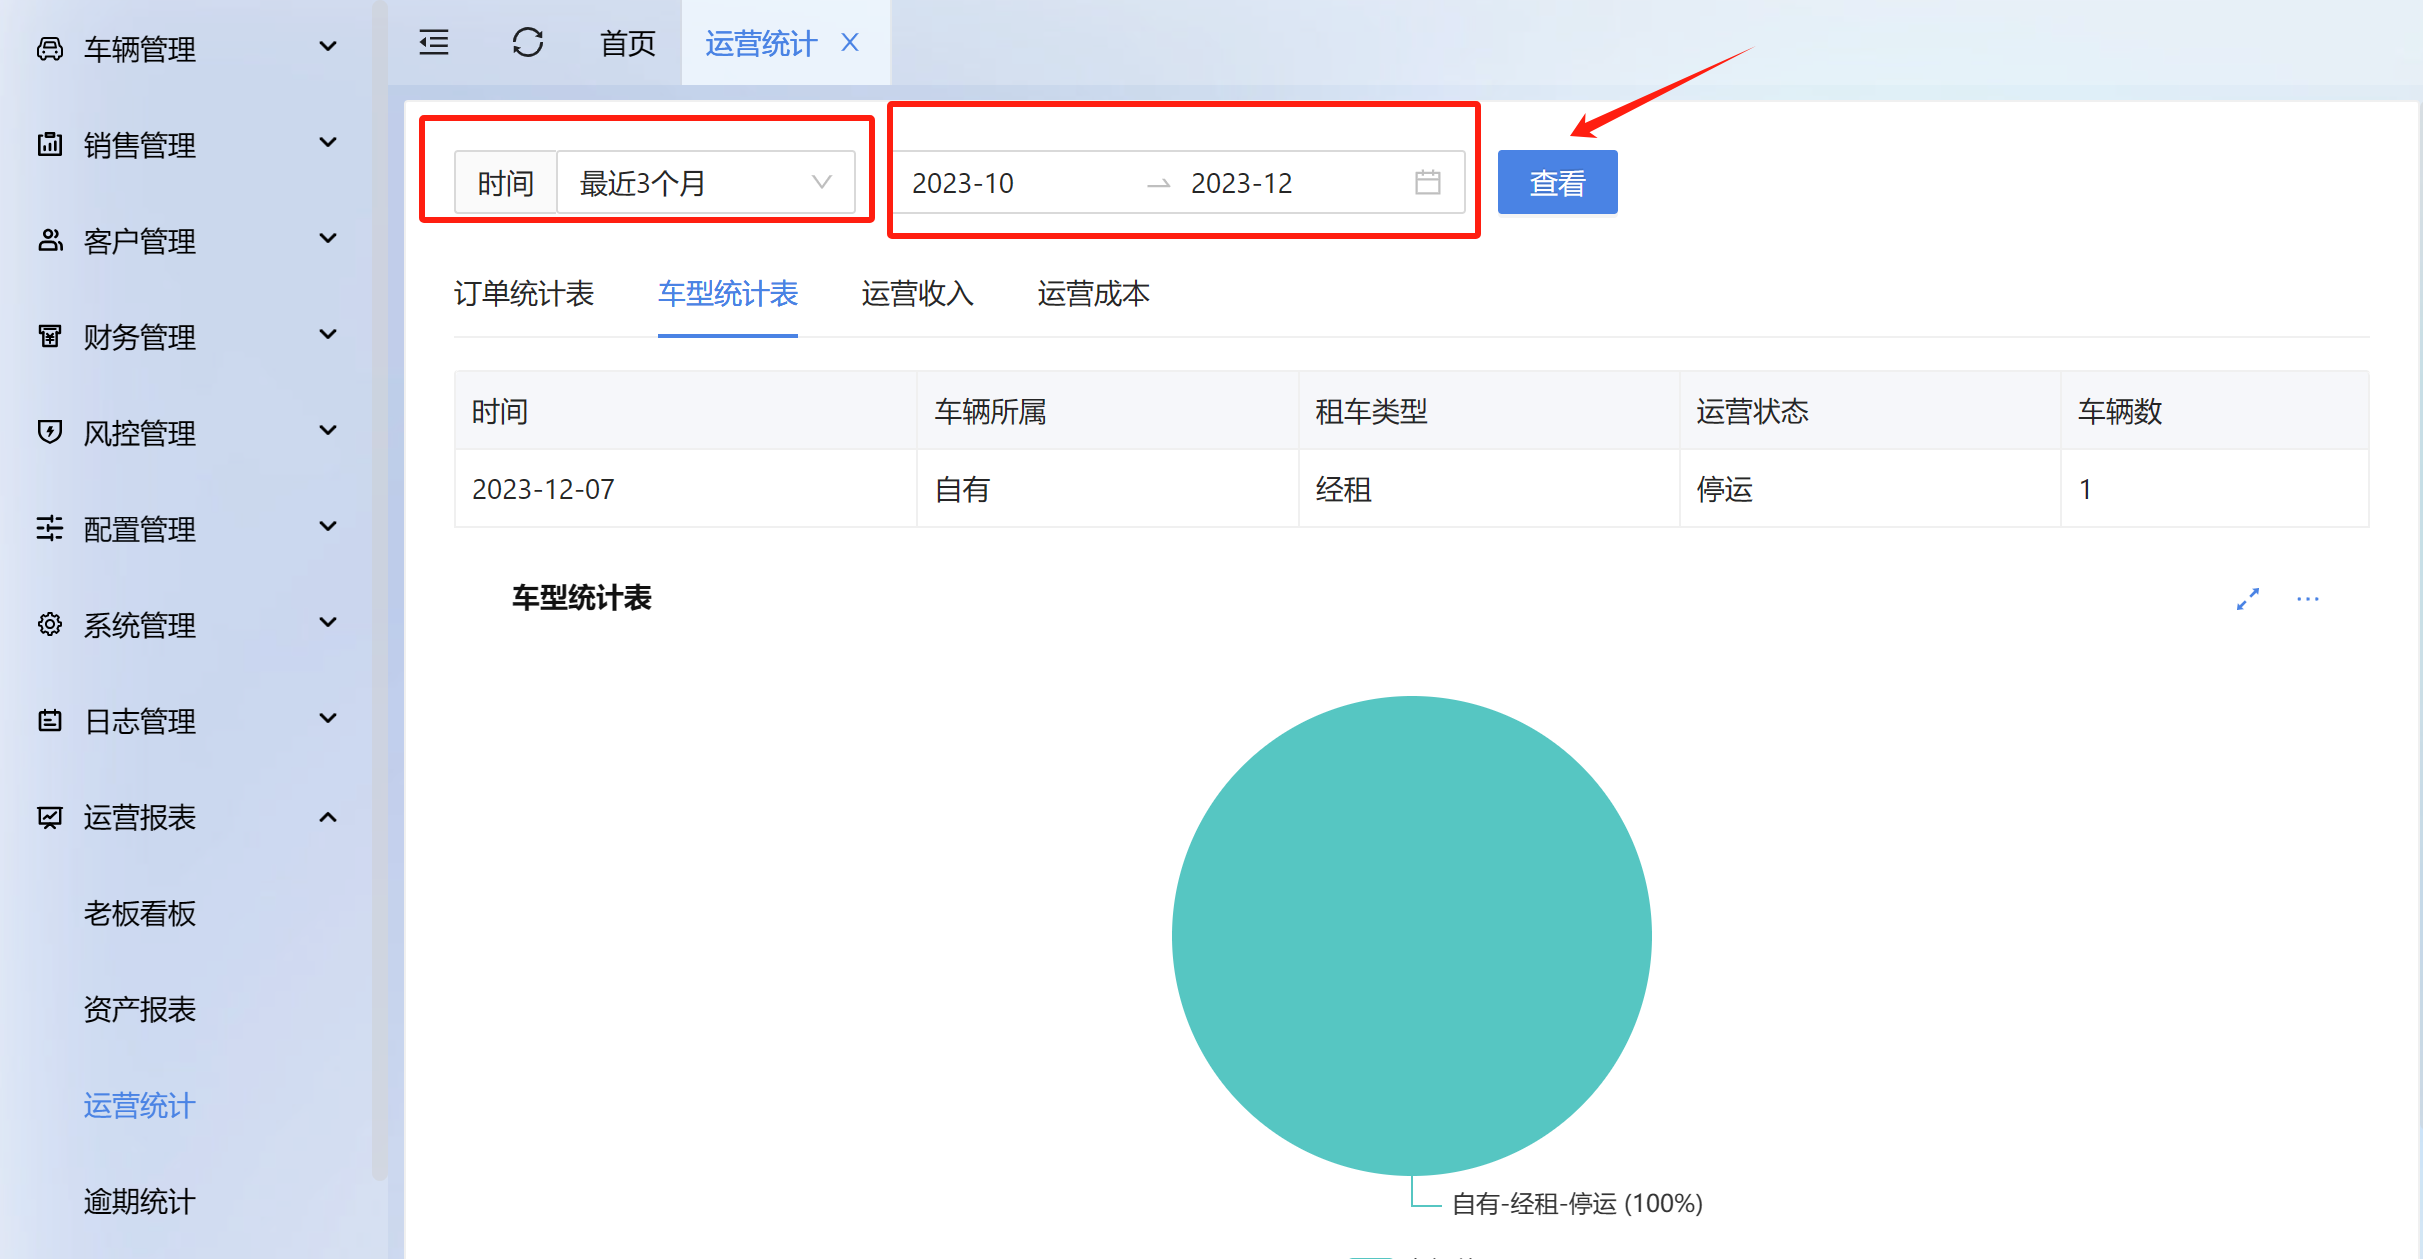Click the teal pie chart slice
This screenshot has height=1259, width=2423.
coord(1411,935)
